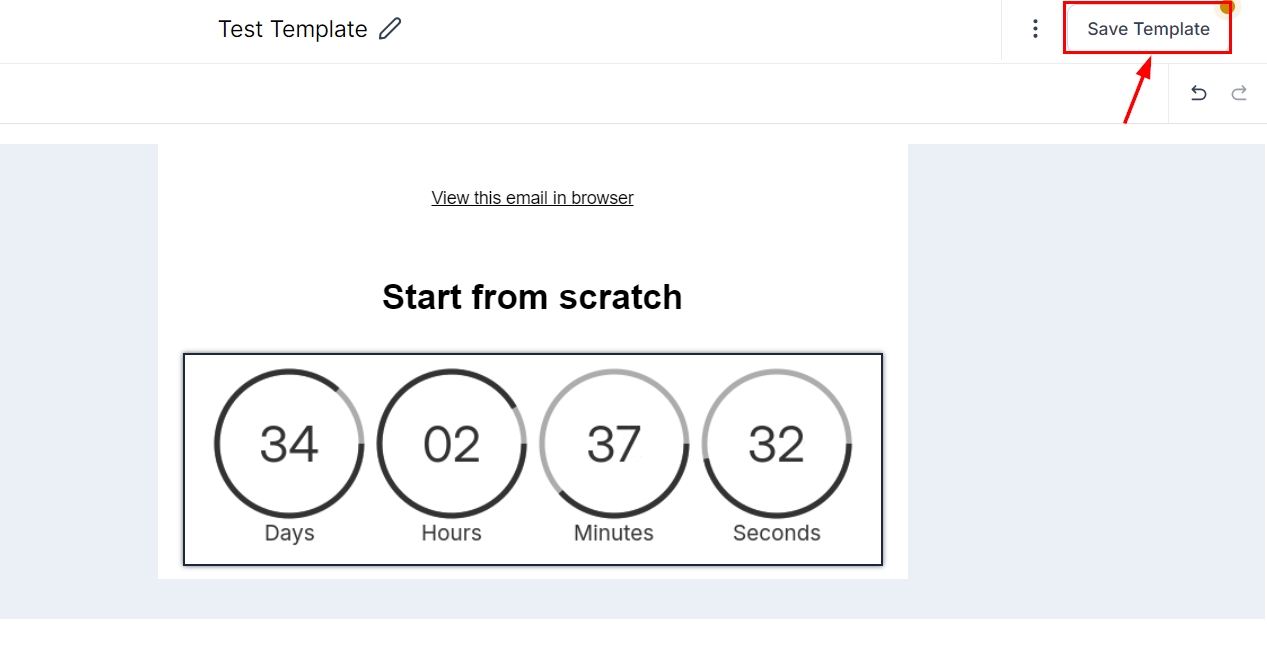Click the gray canvas strip below the email
Screen dimensions: 1267x670
click(532, 598)
